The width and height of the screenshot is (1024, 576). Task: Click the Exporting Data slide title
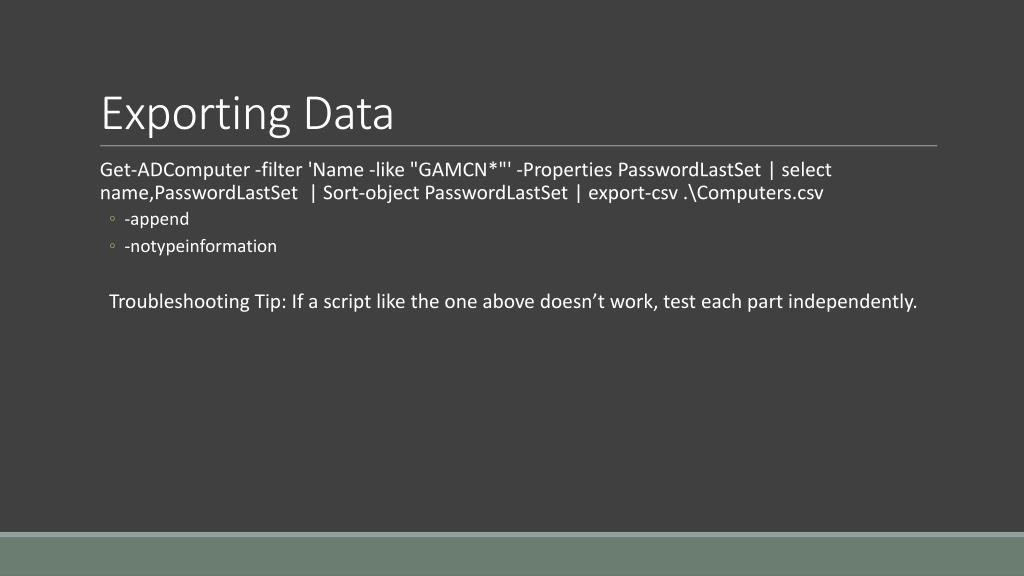(248, 114)
